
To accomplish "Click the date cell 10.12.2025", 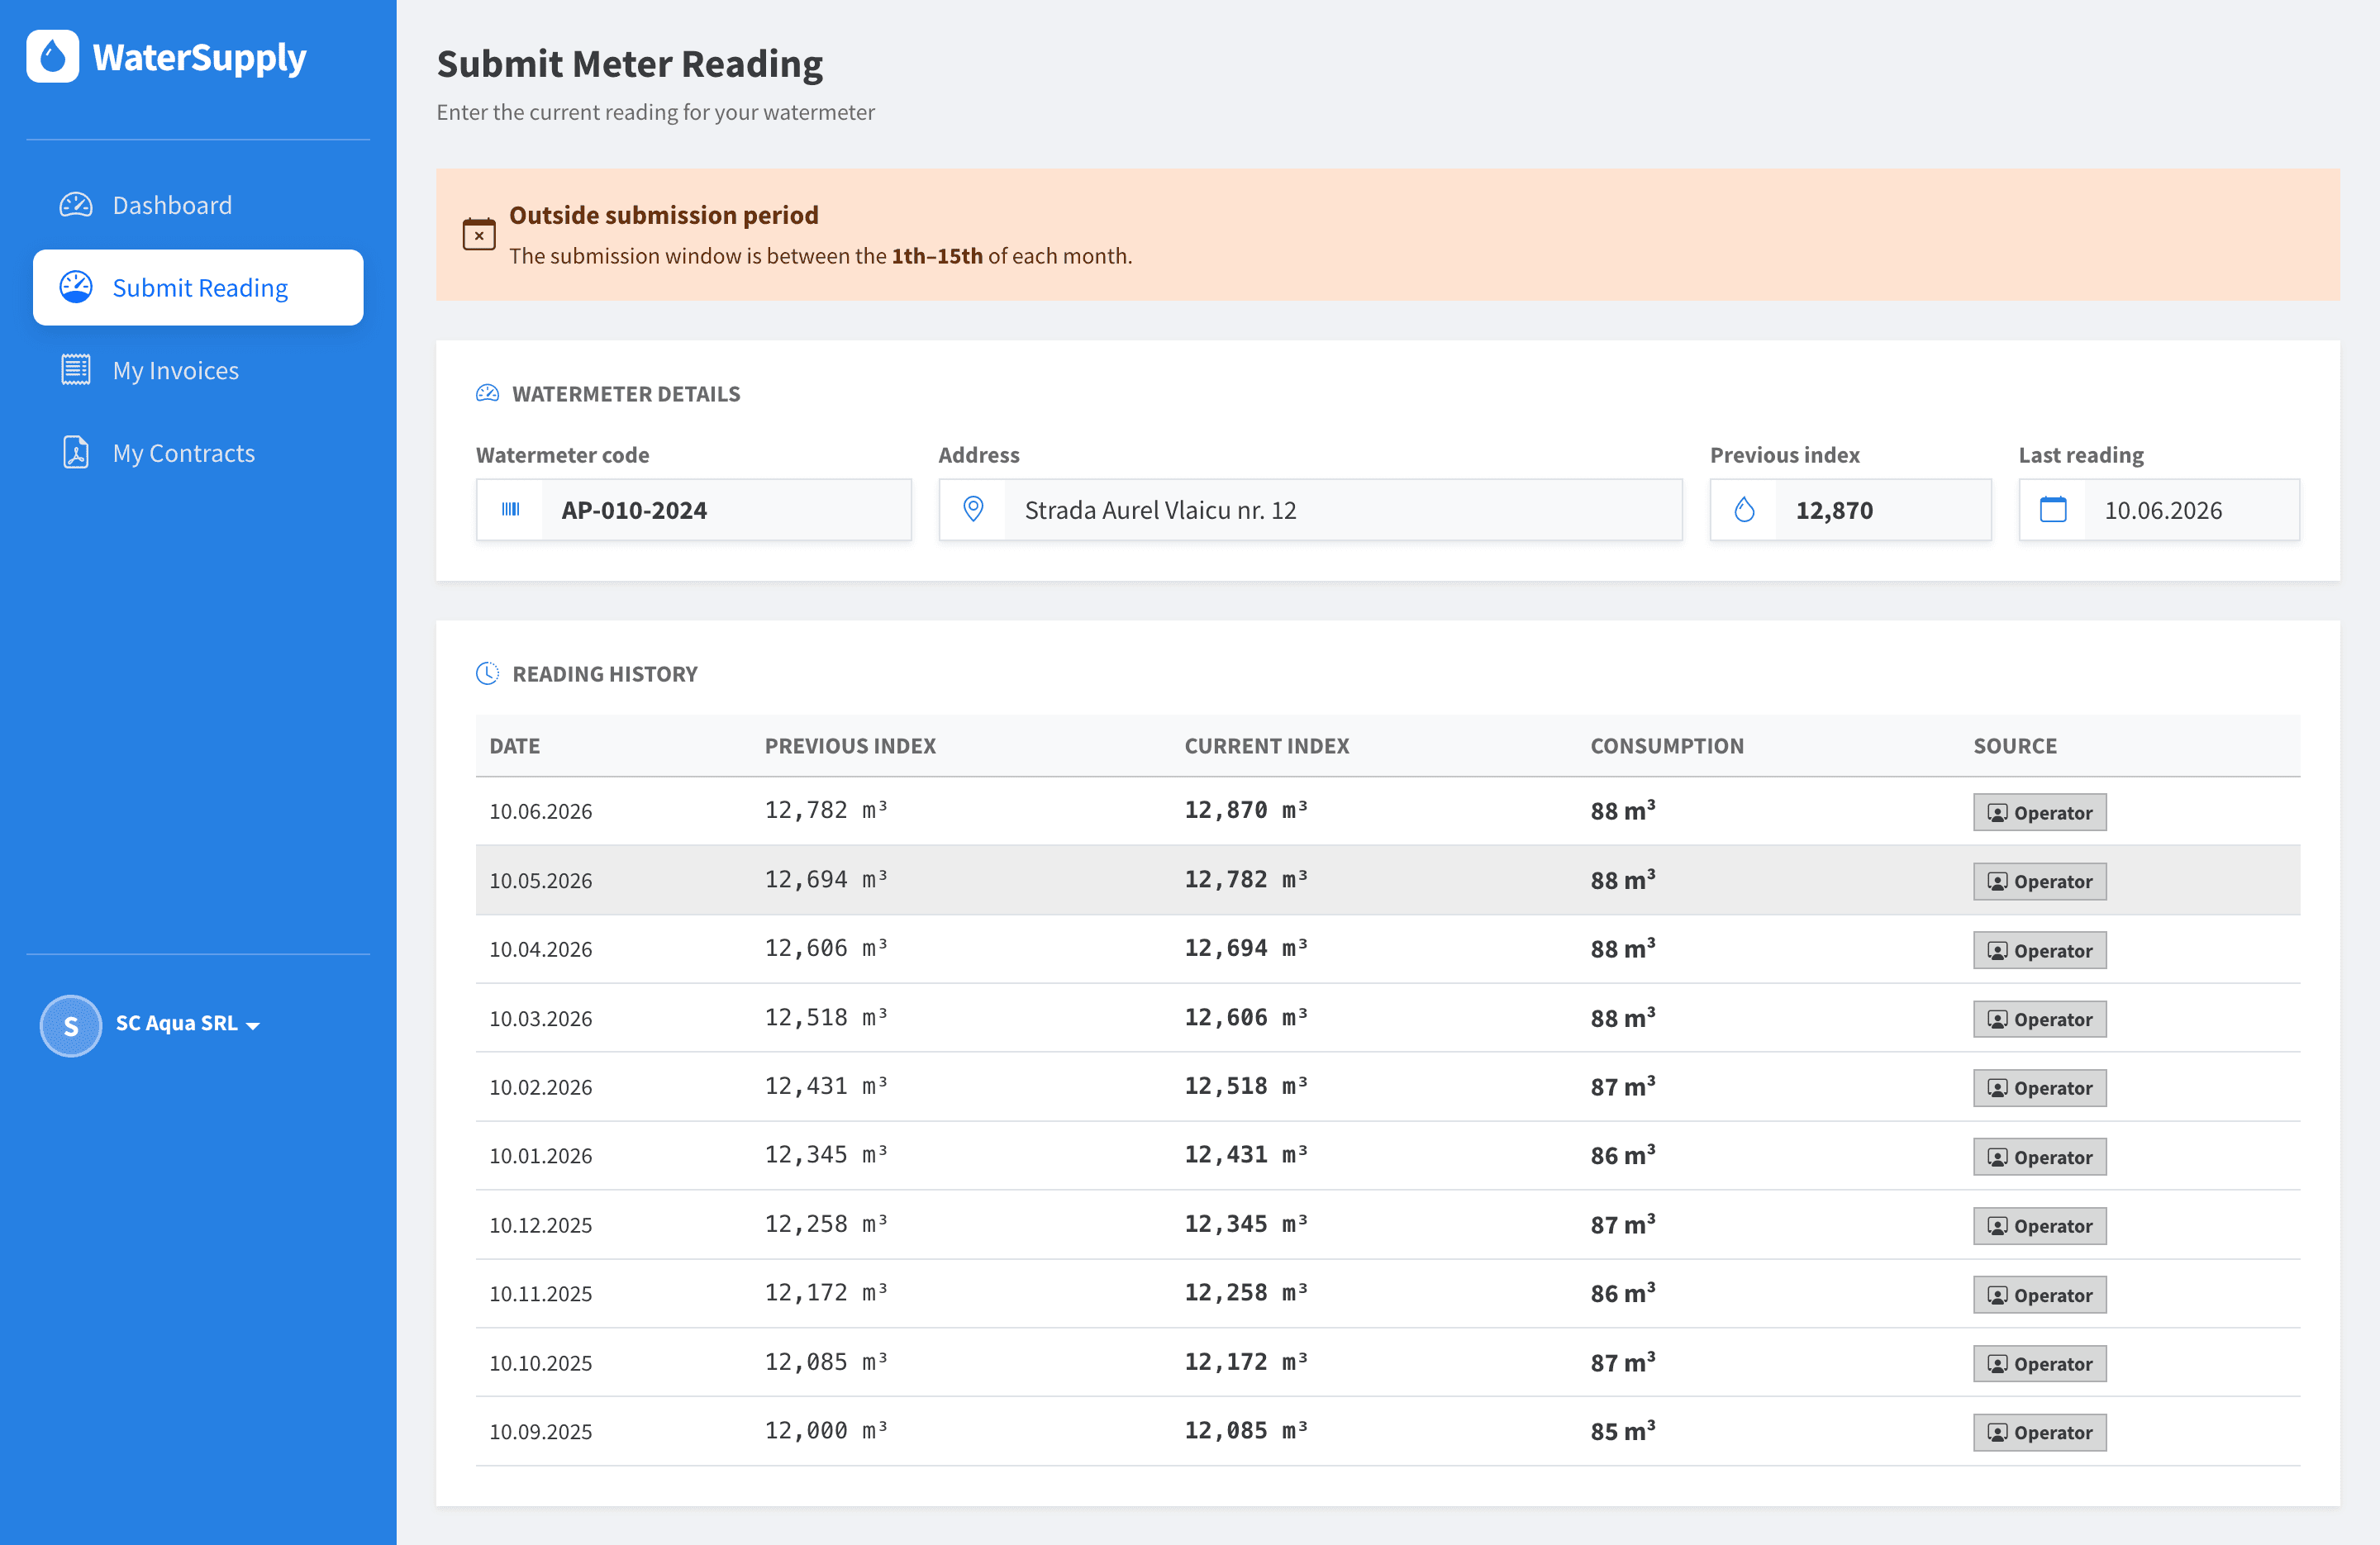I will pos(540,1225).
